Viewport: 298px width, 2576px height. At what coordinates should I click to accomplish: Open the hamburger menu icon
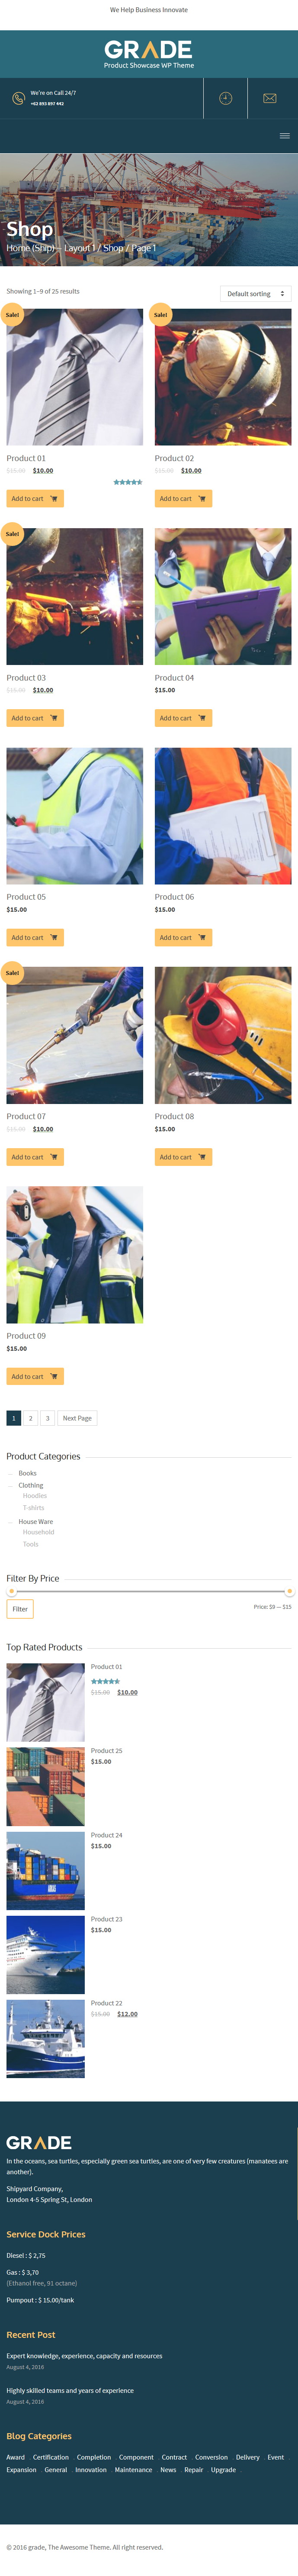coord(285,135)
